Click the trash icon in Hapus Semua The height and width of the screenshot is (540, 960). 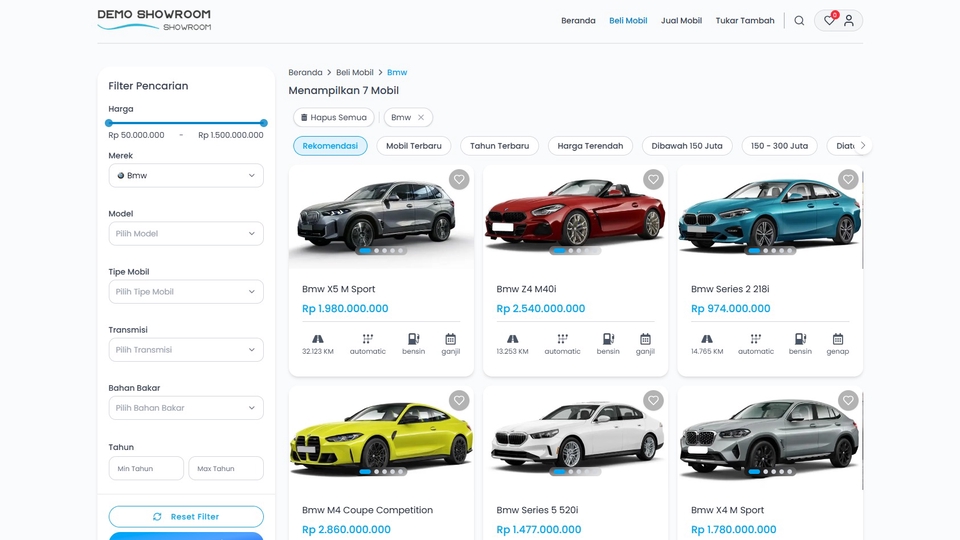click(x=304, y=118)
